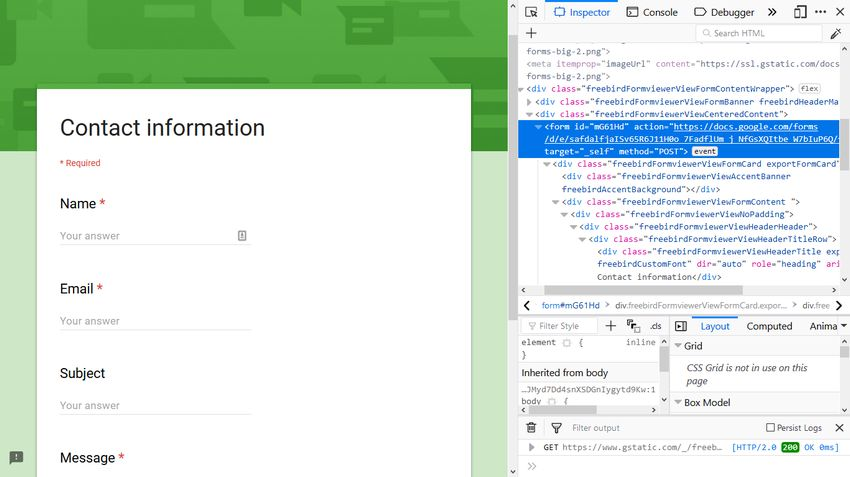This screenshot has height=477, width=850.
Task: Open the Computed tab
Action: click(769, 326)
